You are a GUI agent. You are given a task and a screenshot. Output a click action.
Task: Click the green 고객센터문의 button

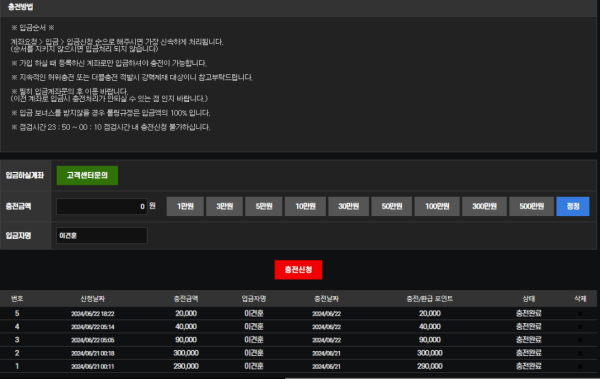point(87,175)
